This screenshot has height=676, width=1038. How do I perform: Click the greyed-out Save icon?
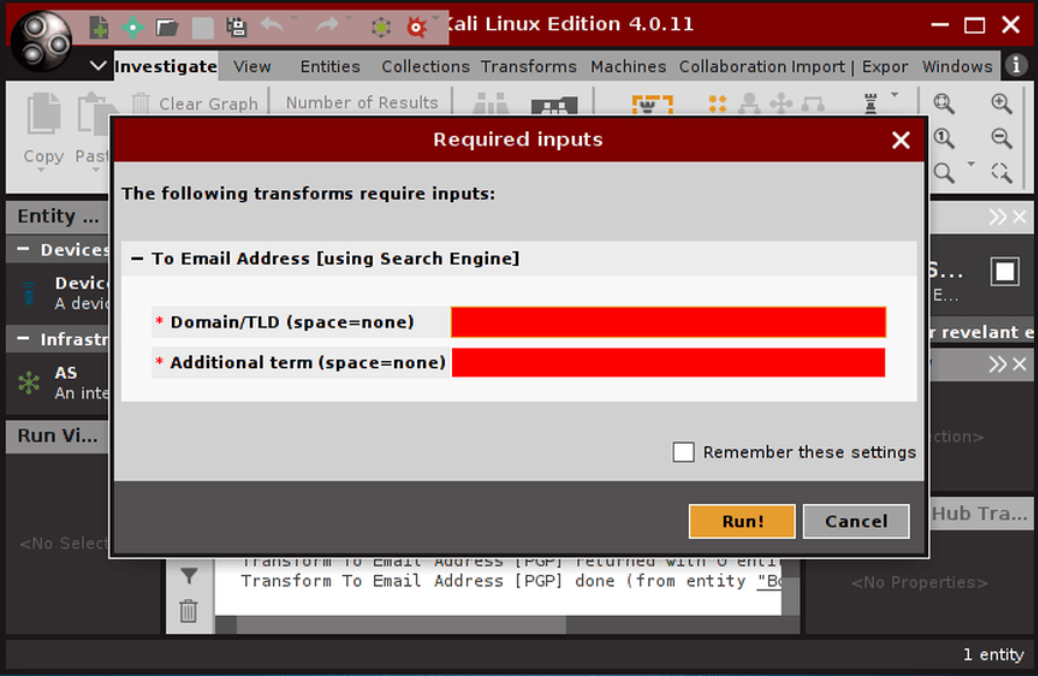click(x=203, y=27)
